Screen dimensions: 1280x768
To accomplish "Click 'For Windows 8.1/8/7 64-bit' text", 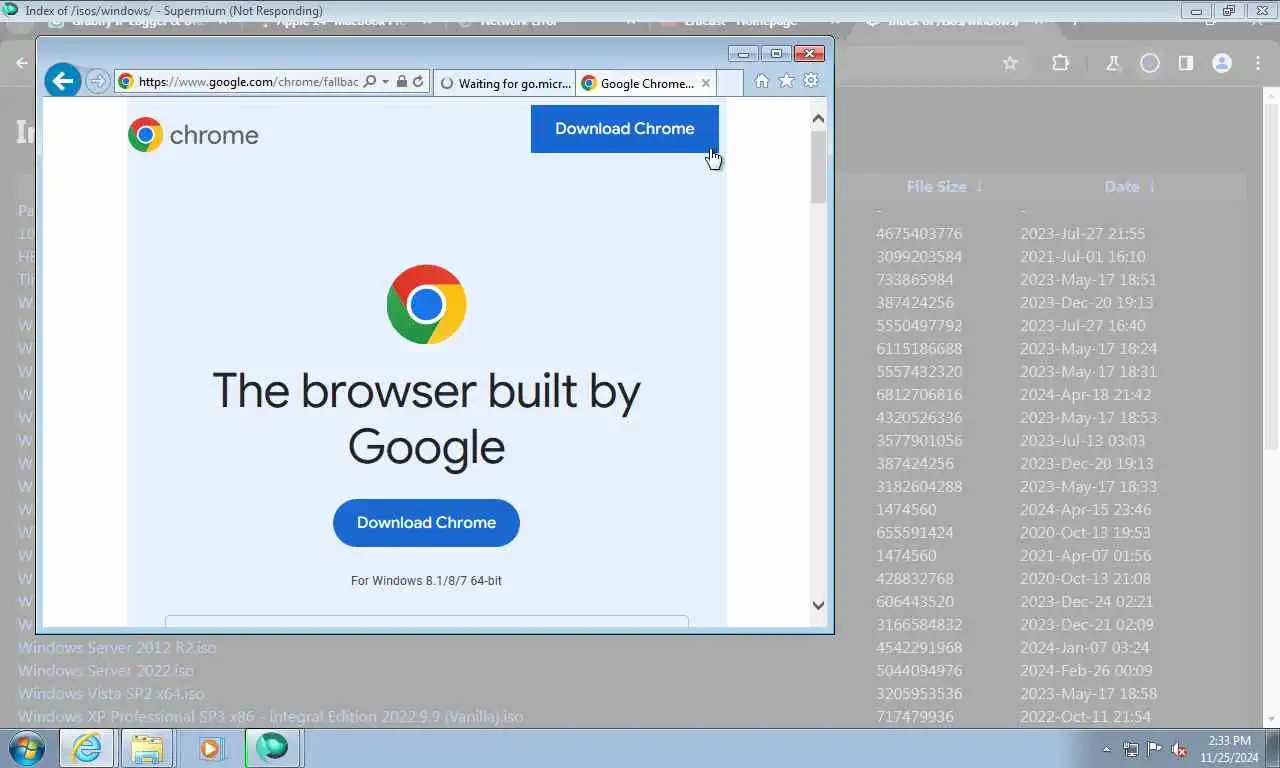I will [x=426, y=581].
